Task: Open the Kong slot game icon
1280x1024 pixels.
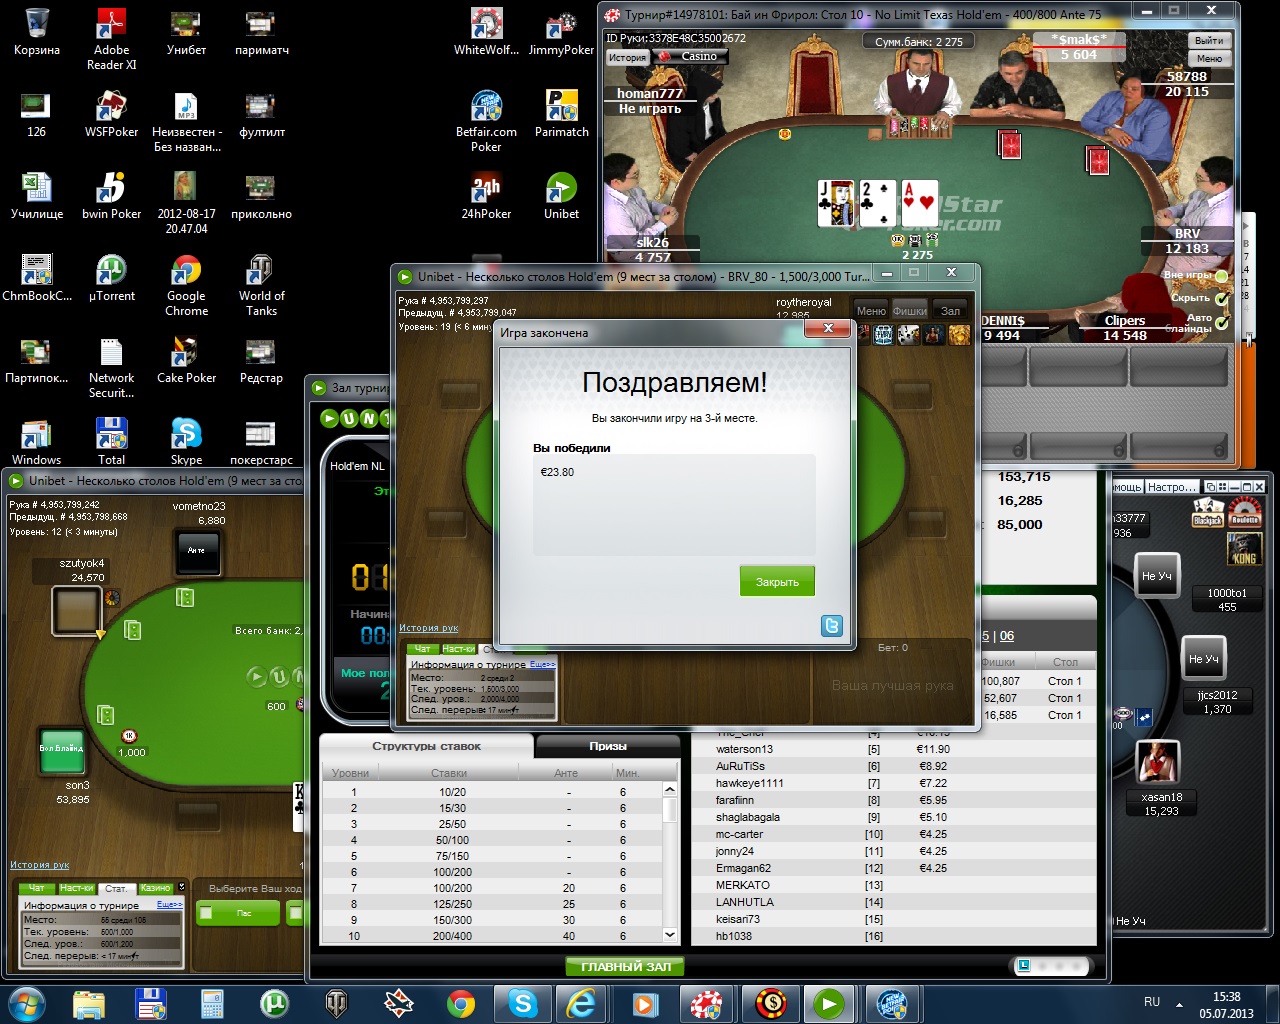Action: coord(1243,548)
